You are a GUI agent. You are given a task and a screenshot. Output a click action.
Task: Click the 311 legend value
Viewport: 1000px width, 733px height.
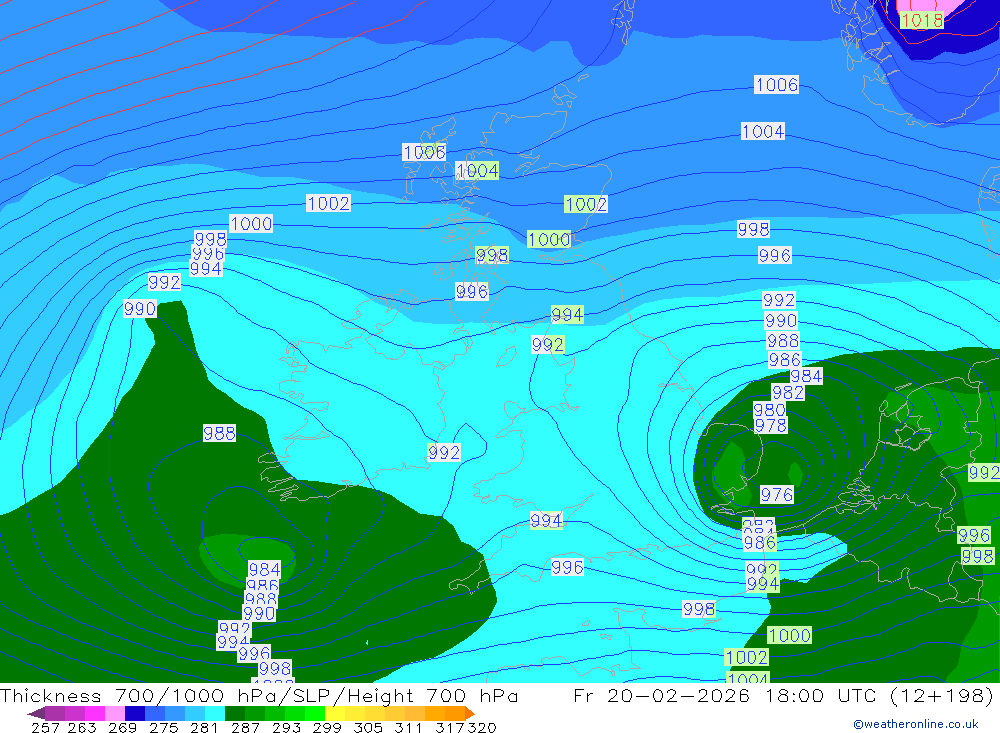(408, 727)
